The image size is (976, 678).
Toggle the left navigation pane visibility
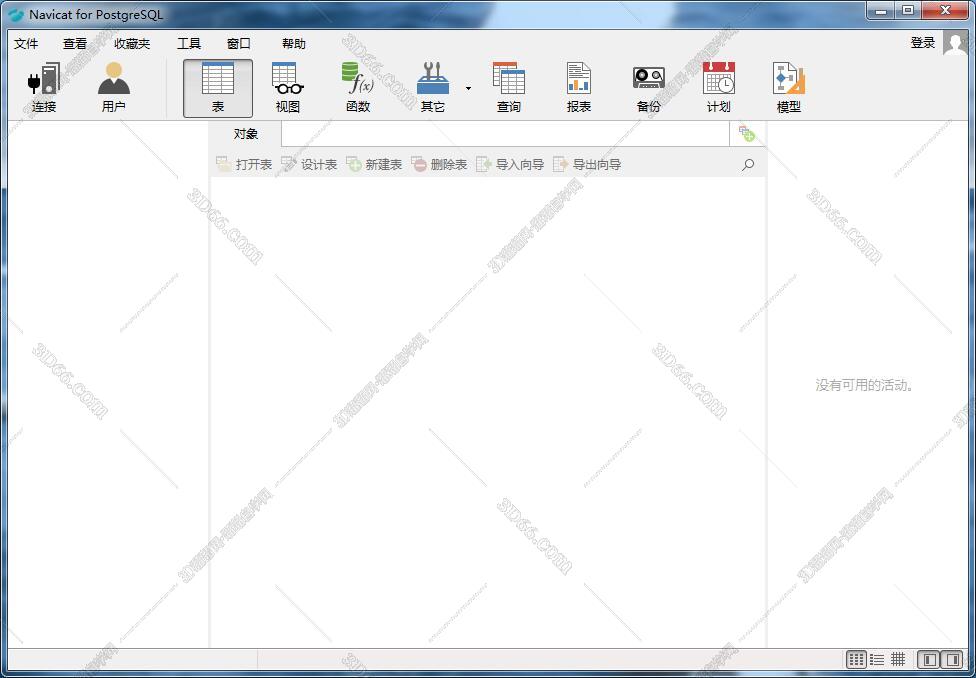pyautogui.click(x=930, y=659)
